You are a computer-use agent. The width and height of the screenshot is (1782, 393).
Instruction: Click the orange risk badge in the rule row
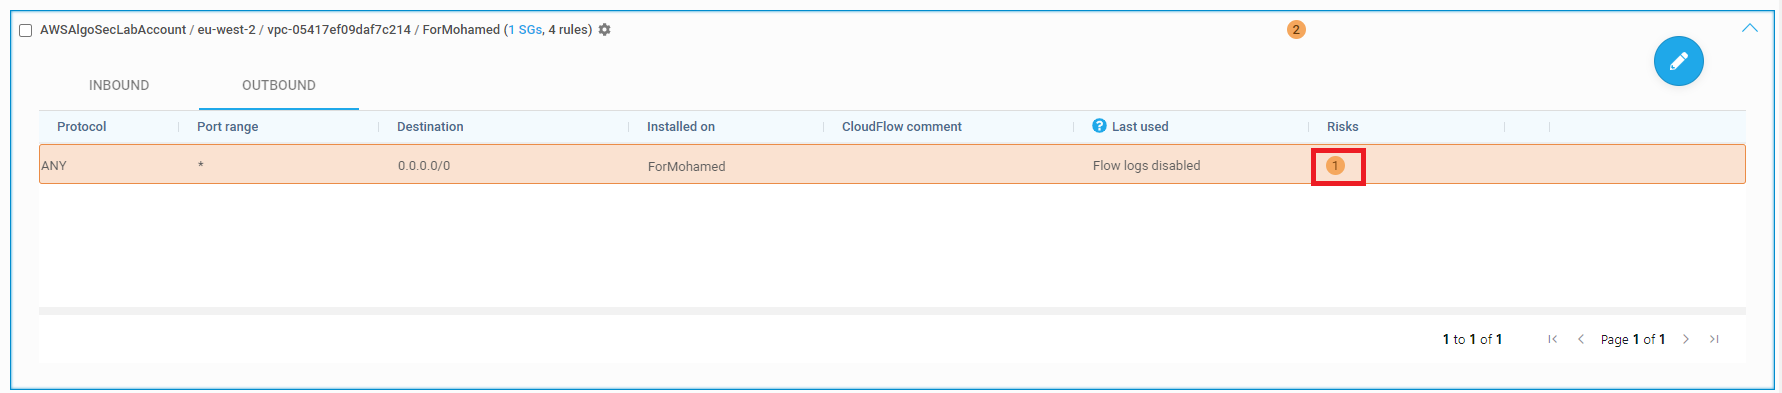(1335, 166)
